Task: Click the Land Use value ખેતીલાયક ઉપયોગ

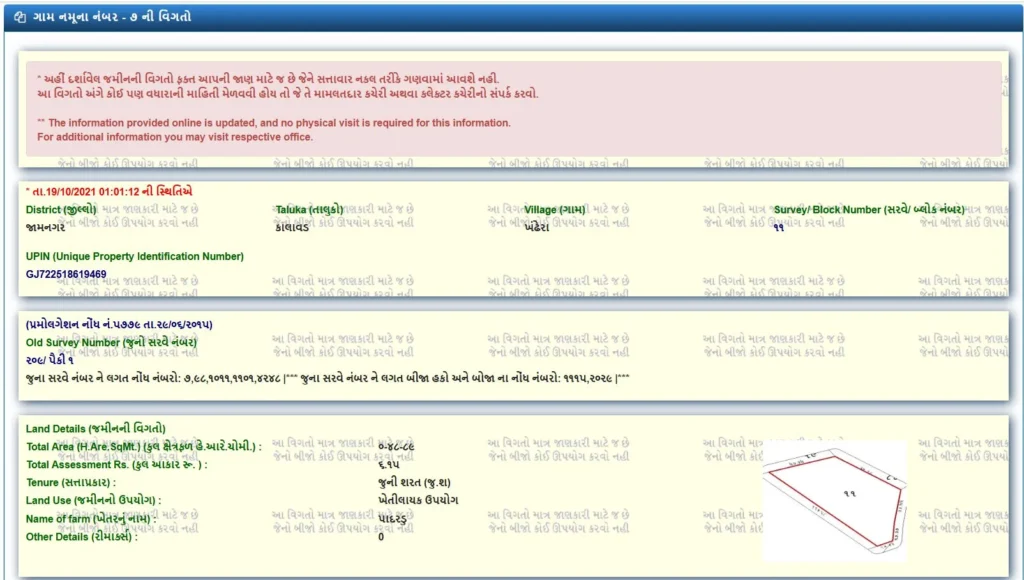Action: pos(418,500)
